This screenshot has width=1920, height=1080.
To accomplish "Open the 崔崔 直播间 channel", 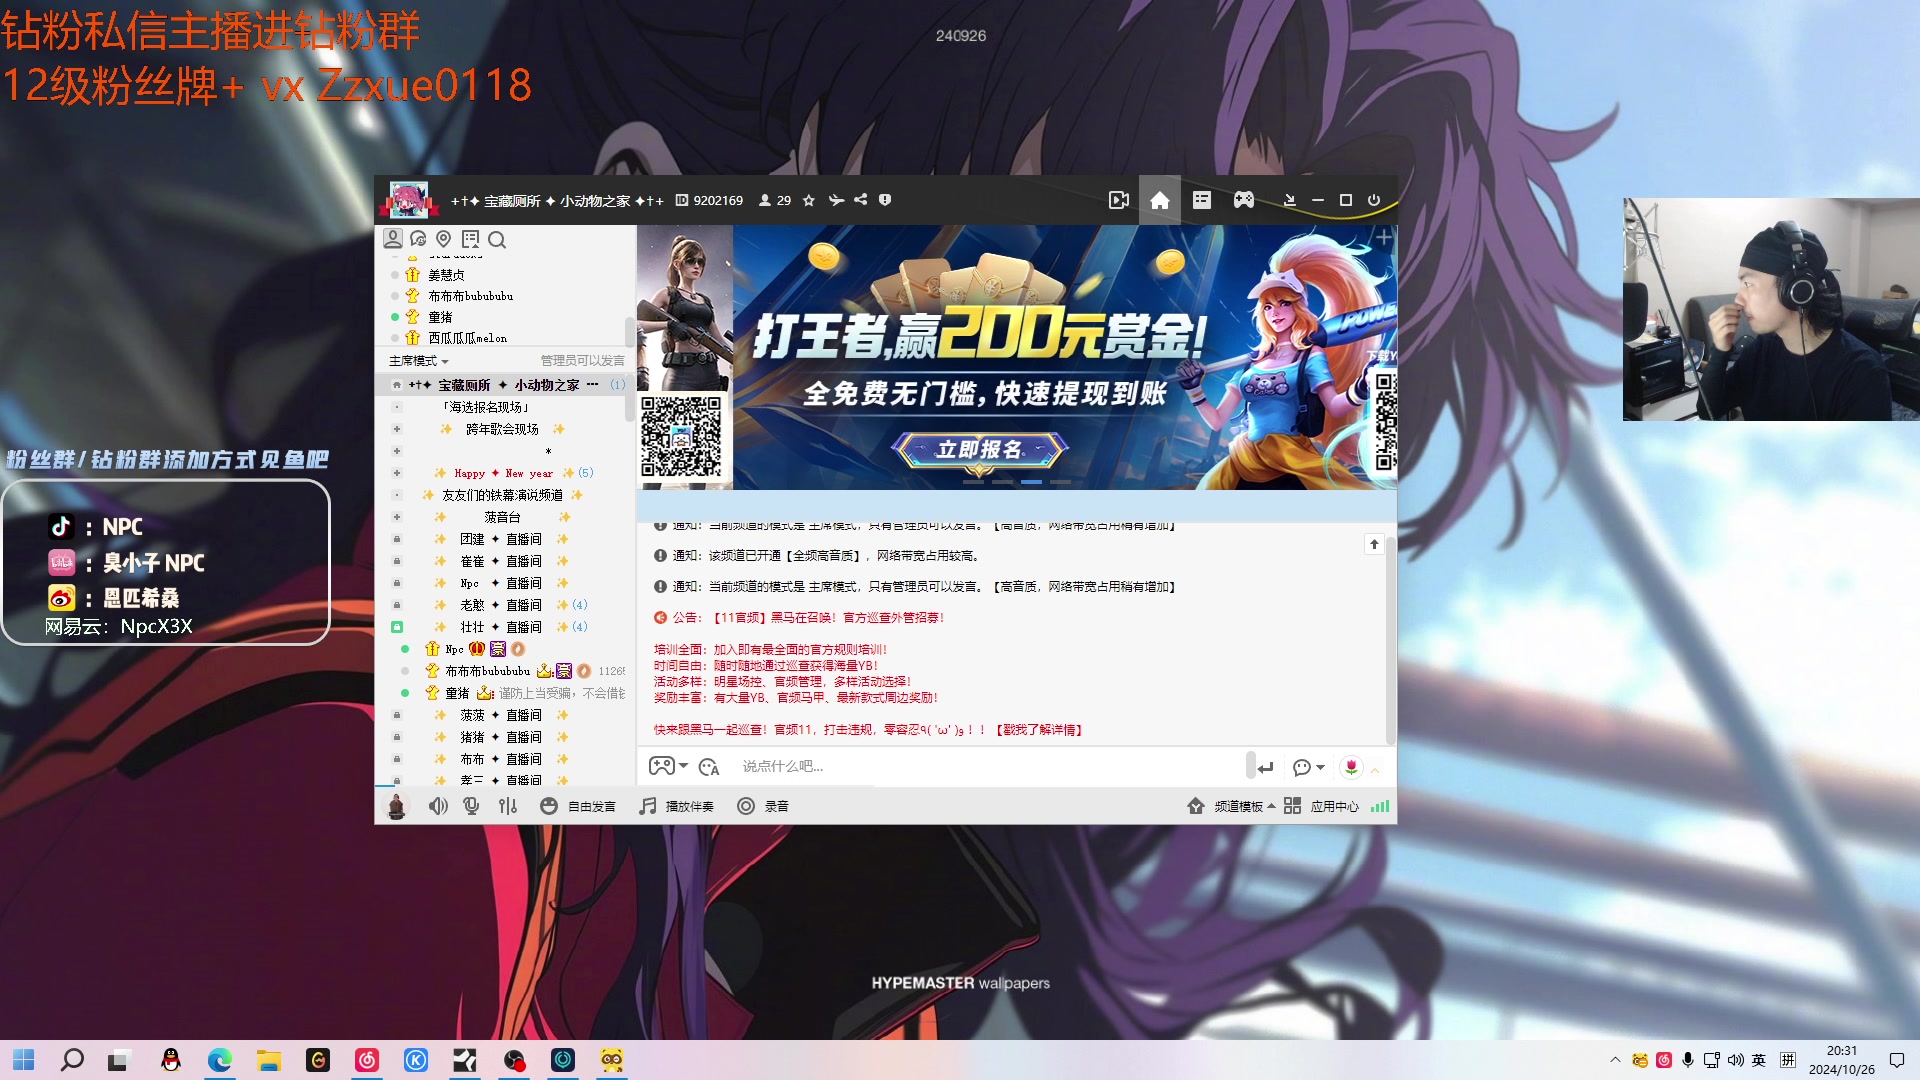I will 501,561.
